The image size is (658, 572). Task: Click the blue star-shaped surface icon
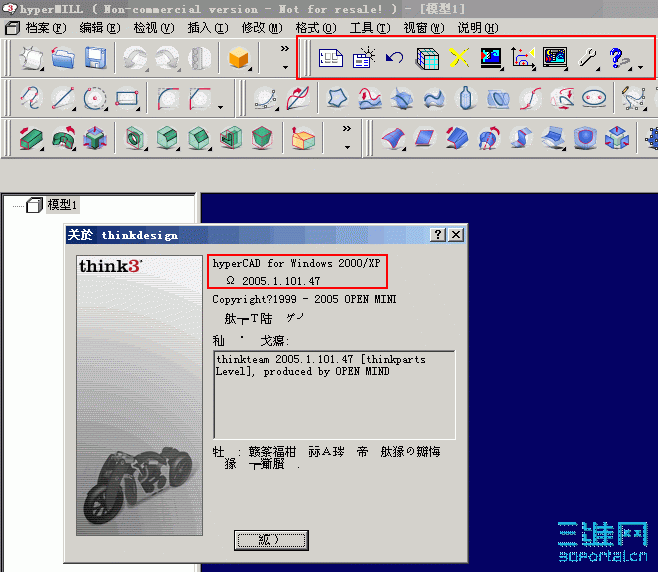point(337,98)
